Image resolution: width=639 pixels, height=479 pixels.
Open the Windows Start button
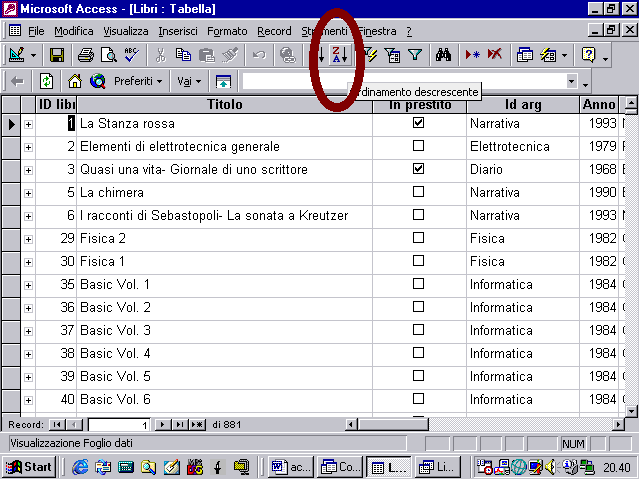coord(29,467)
